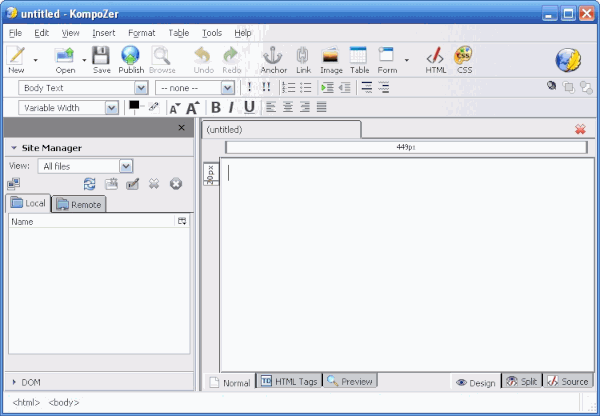Insert a Form from toolbar

pyautogui.click(x=387, y=60)
